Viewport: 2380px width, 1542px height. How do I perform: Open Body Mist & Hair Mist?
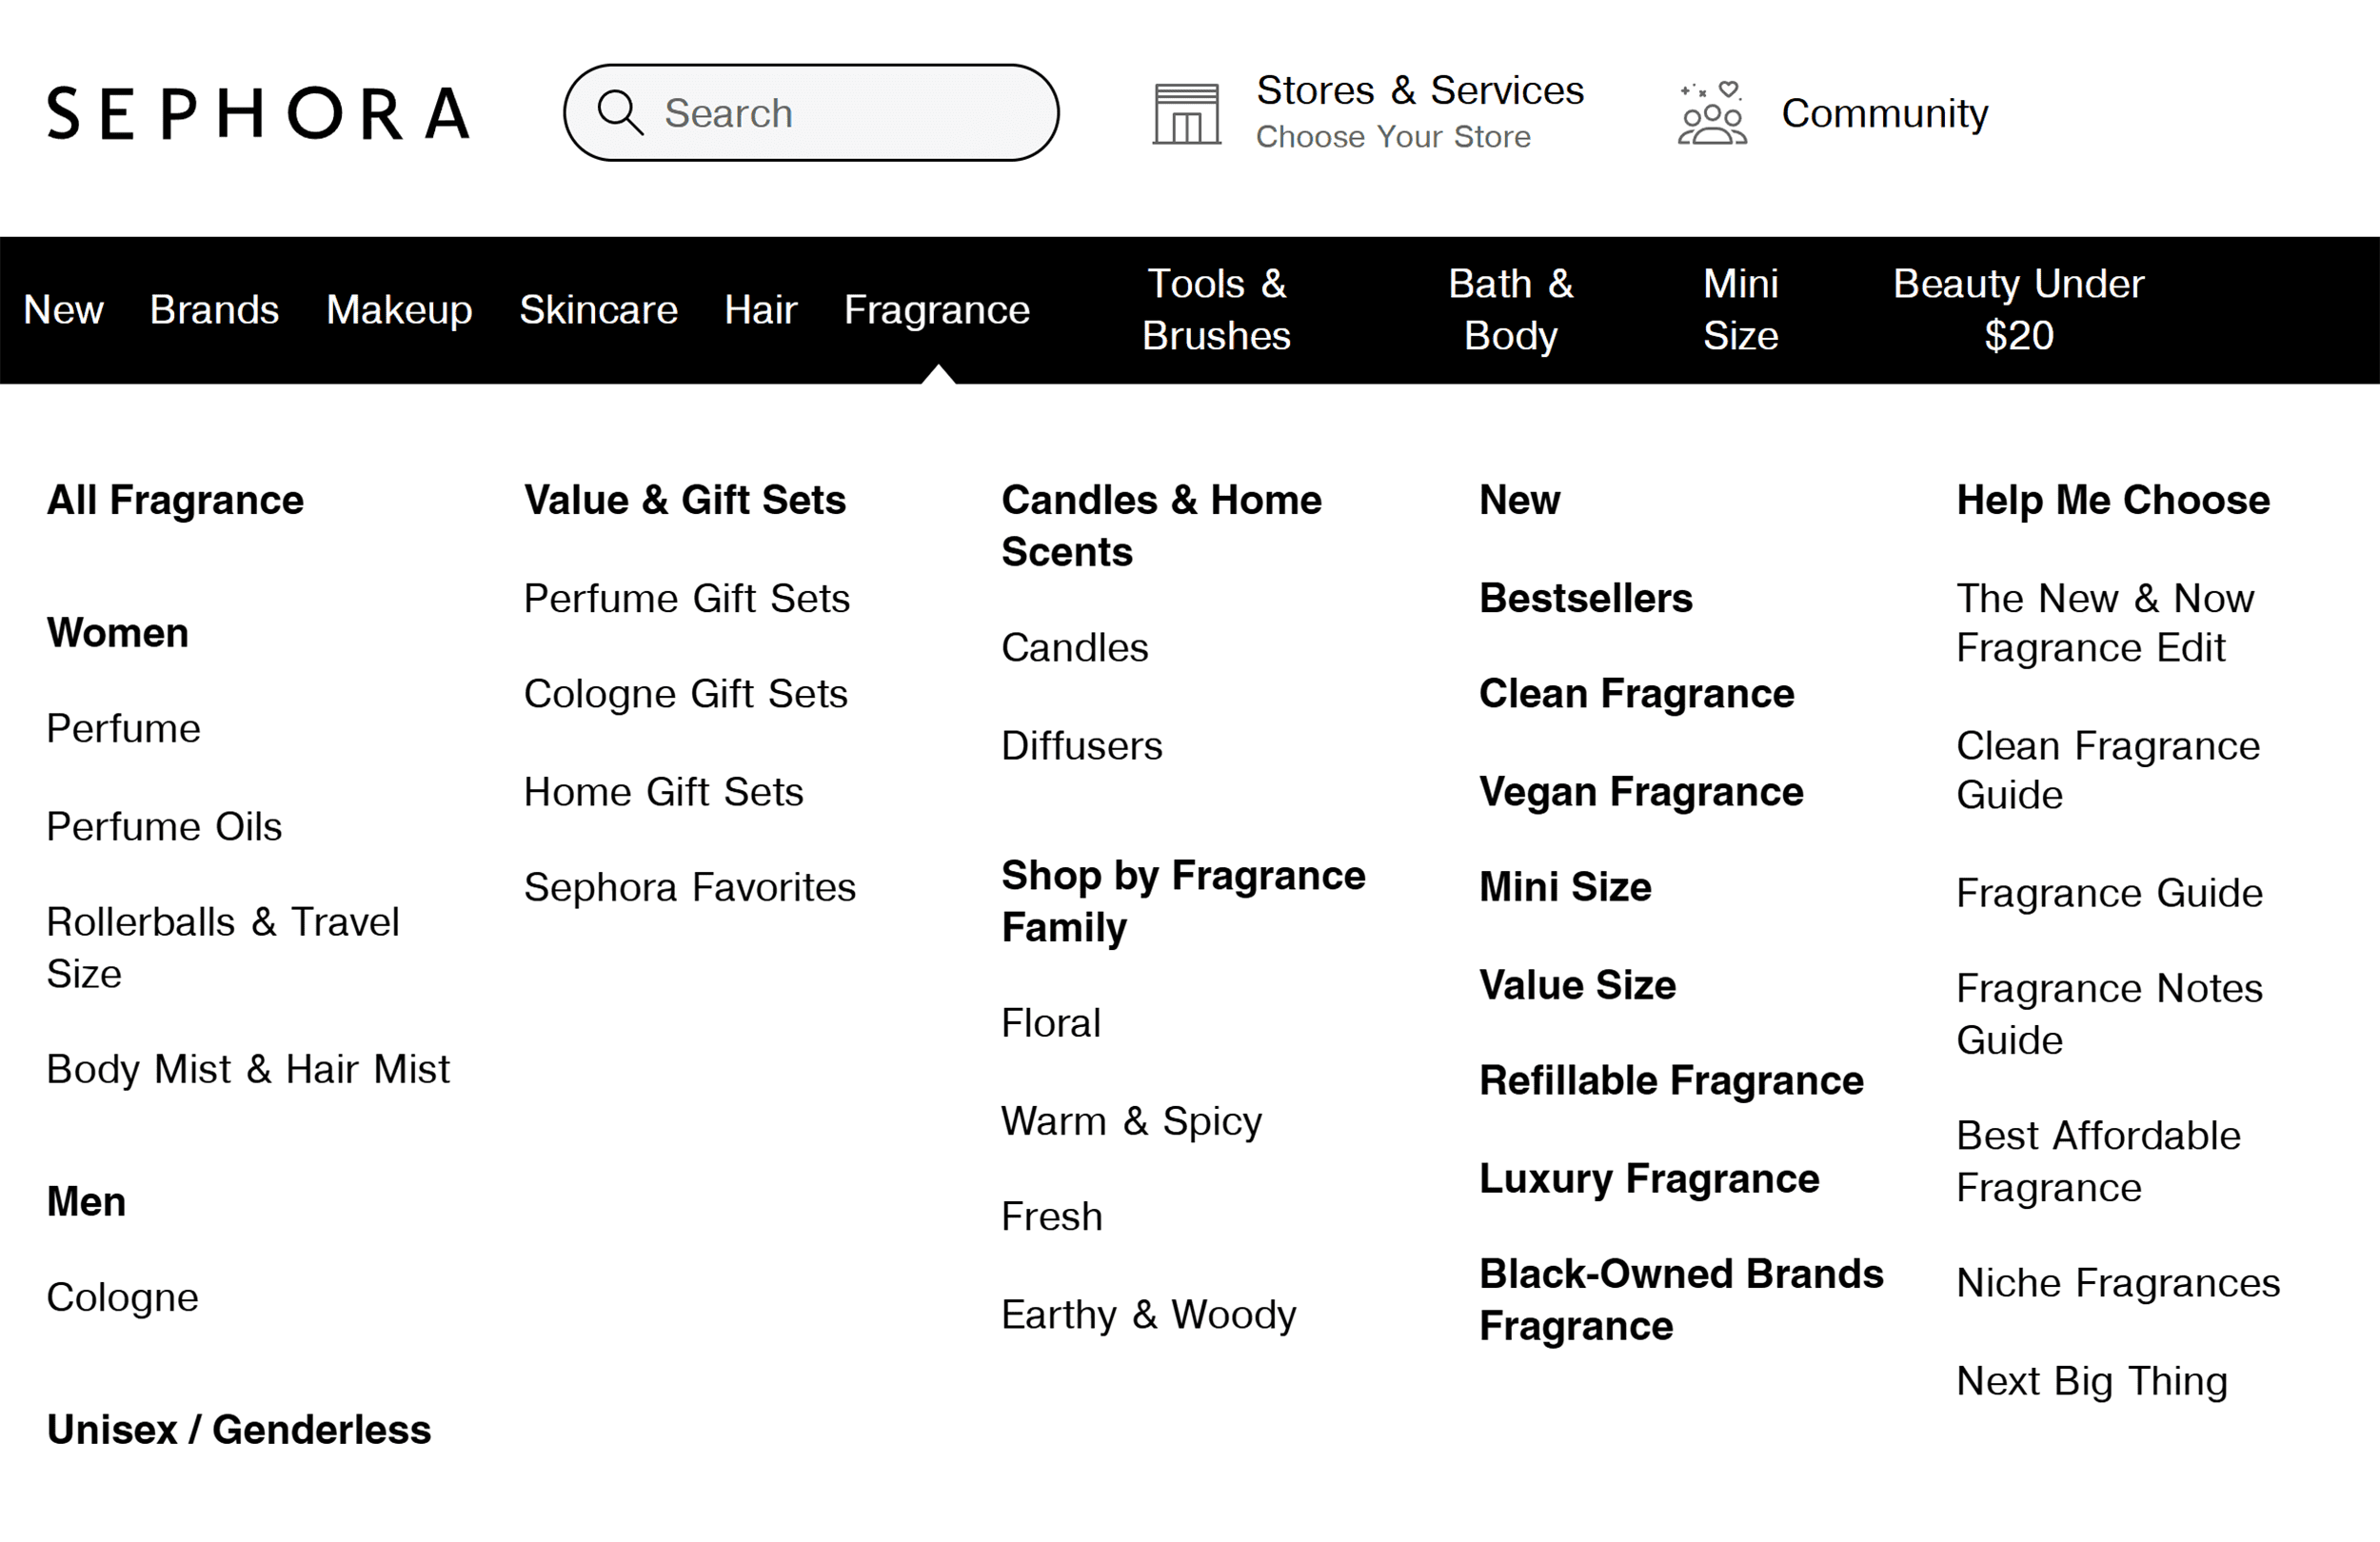click(248, 1069)
